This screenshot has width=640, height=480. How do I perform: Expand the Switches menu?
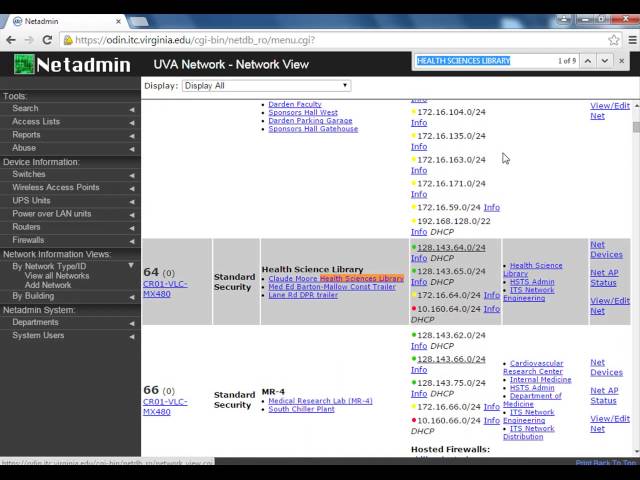70,174
